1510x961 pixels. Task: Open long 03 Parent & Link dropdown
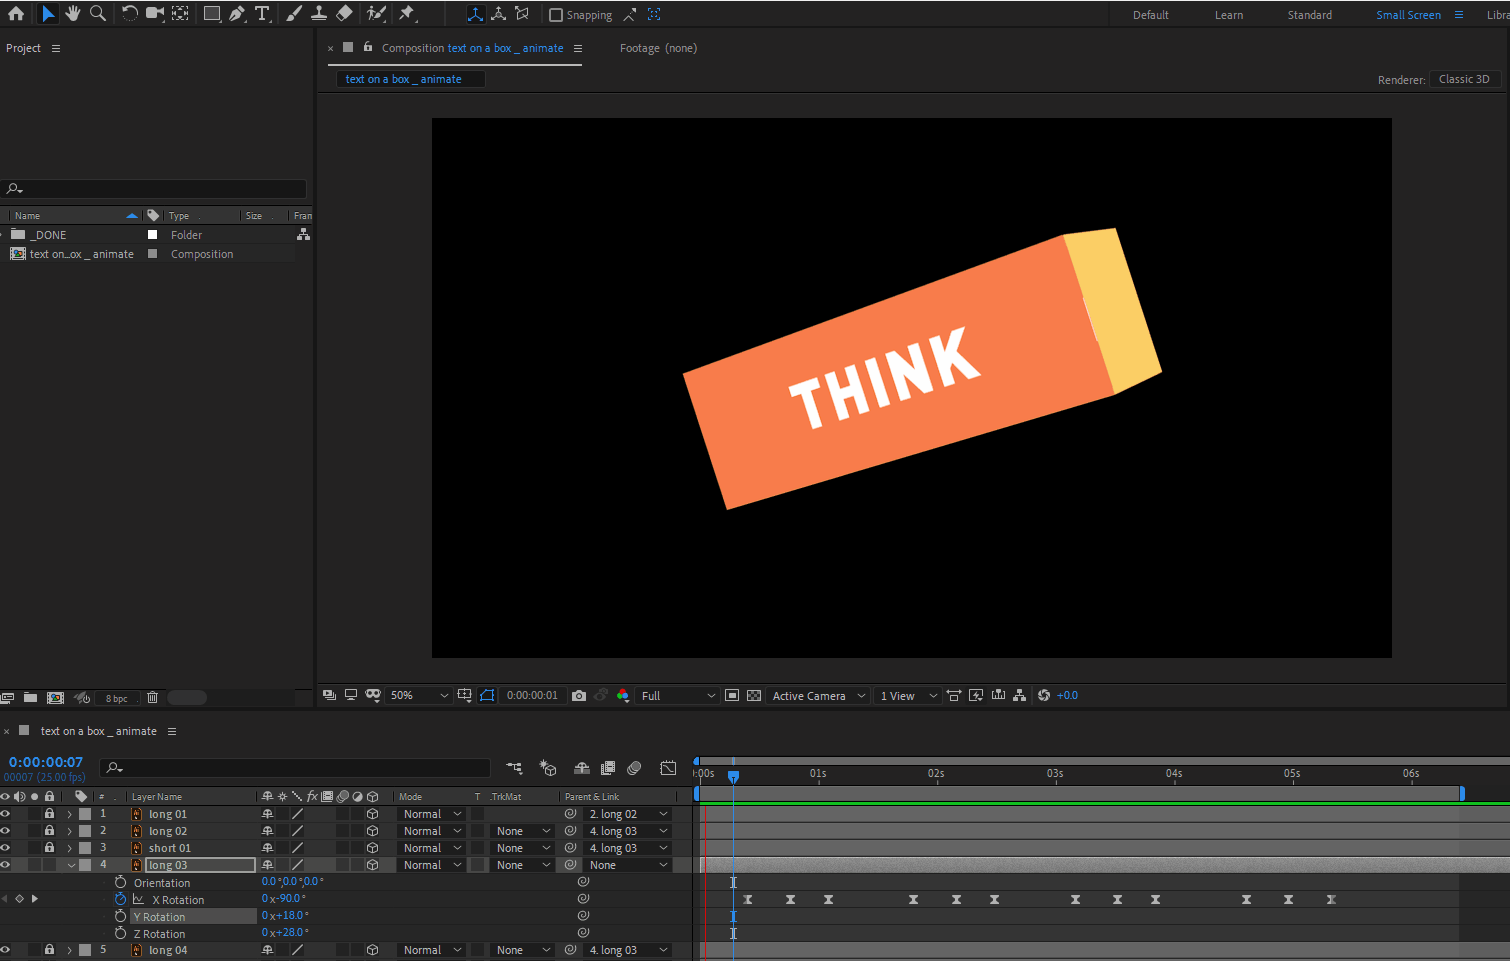628,865
